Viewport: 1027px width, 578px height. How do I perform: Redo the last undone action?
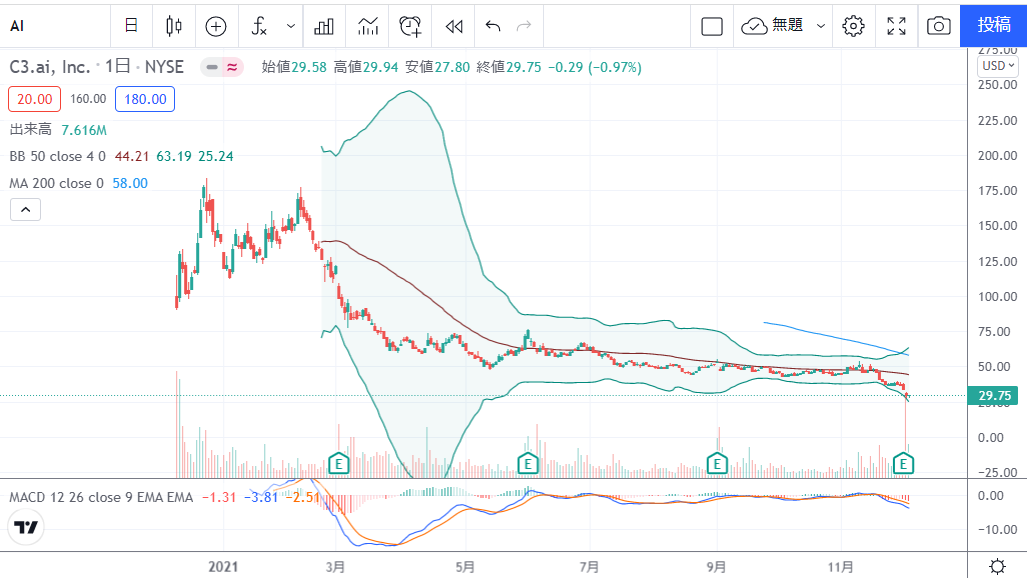point(524,26)
